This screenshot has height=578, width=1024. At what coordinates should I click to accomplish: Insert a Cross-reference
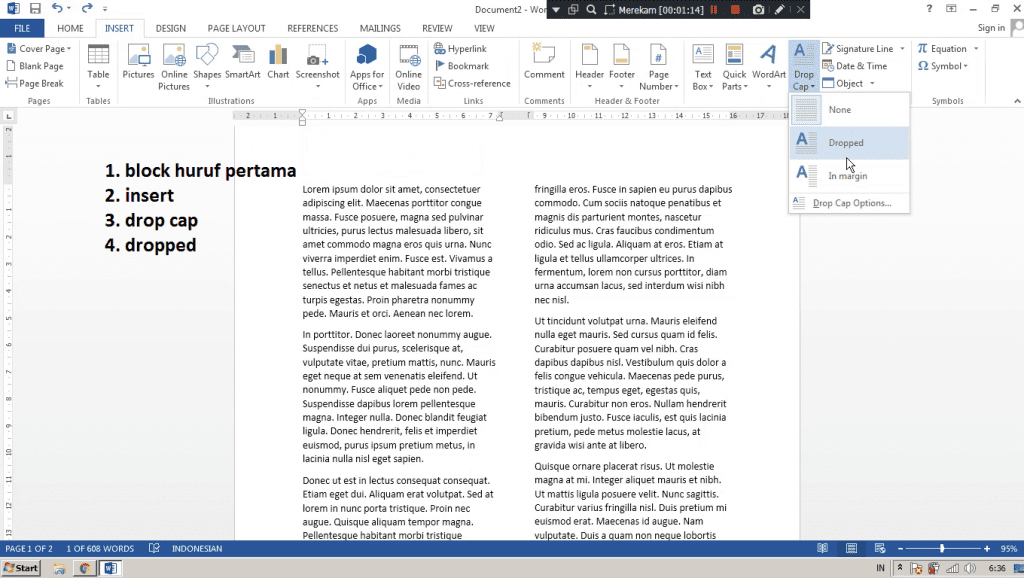coord(472,84)
